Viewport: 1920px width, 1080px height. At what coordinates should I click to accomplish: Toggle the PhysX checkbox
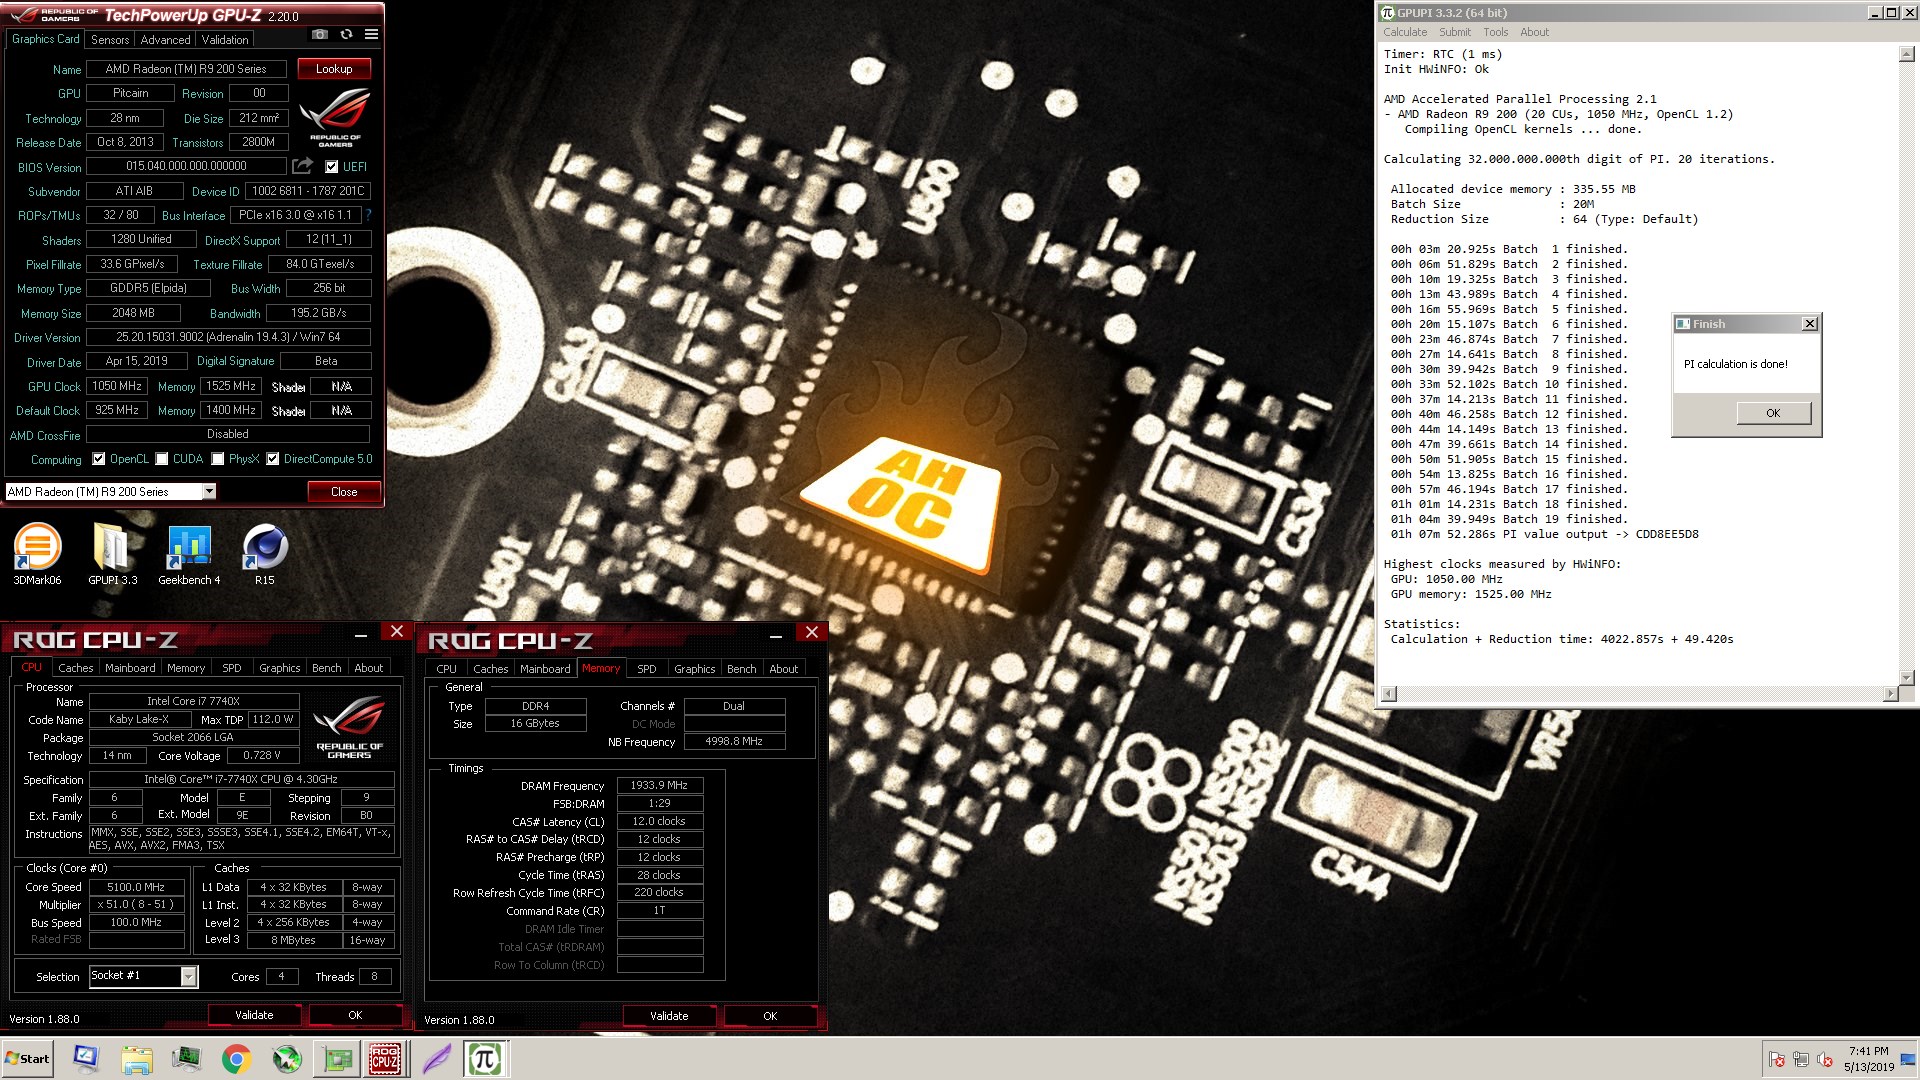point(218,459)
